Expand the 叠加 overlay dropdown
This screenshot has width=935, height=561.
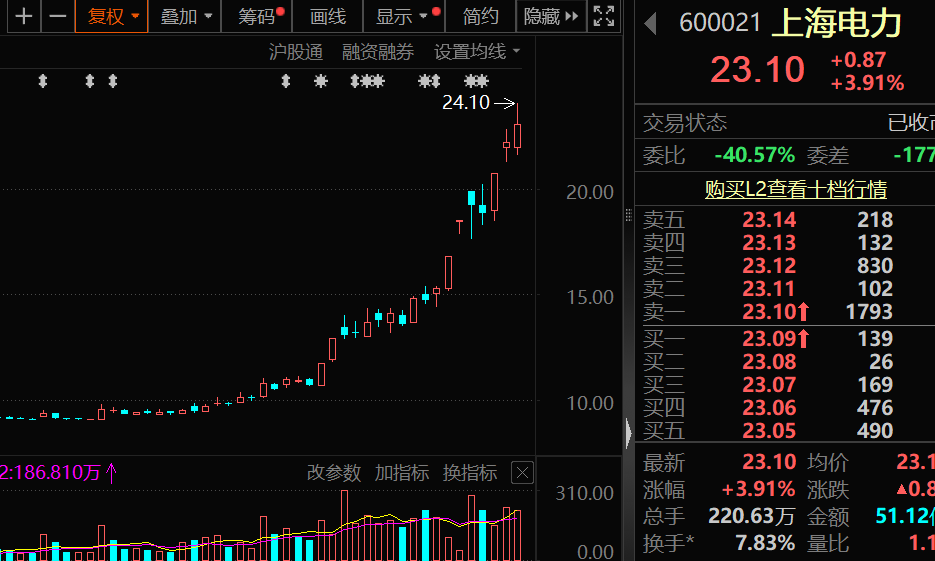pos(186,16)
